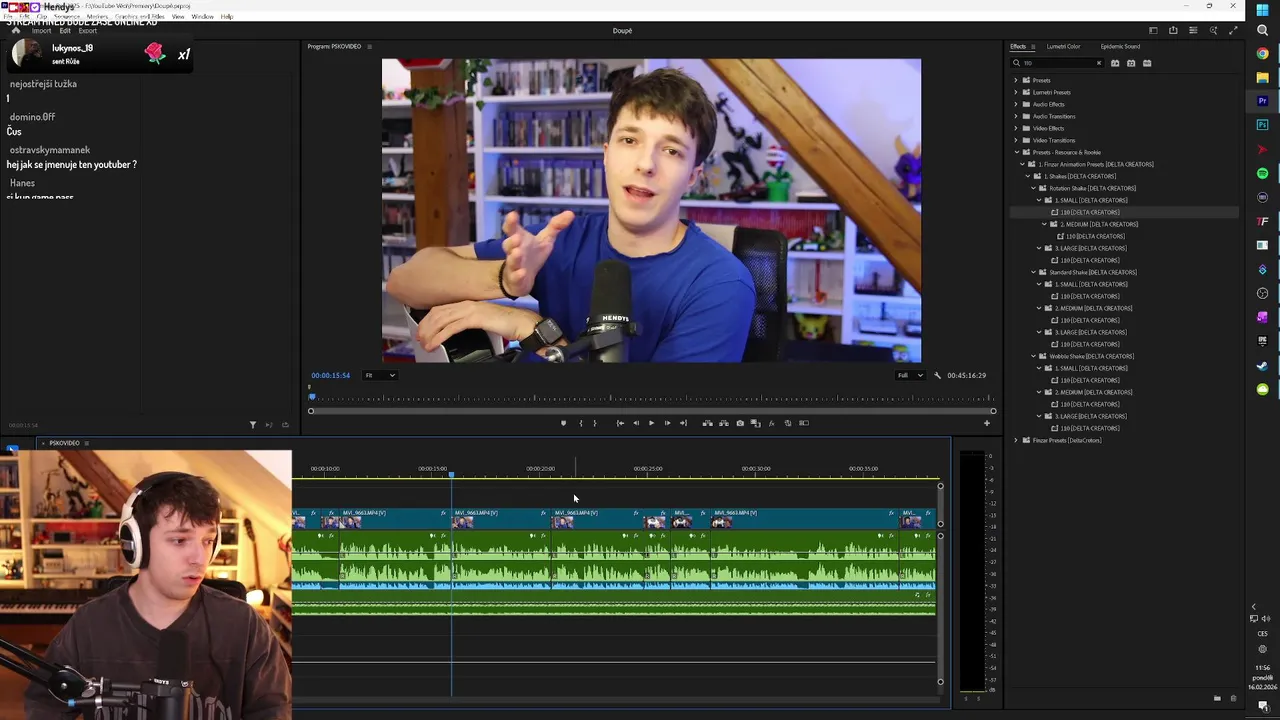Export frame with the camera icon
Image resolution: width=1280 pixels, height=720 pixels.
click(x=740, y=423)
